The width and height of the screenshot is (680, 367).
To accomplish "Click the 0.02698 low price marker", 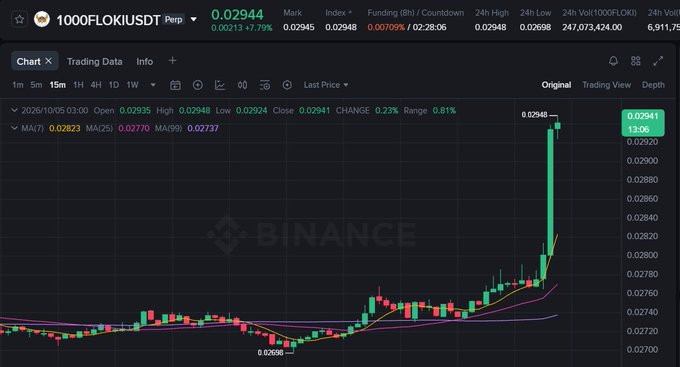I will [x=270, y=353].
